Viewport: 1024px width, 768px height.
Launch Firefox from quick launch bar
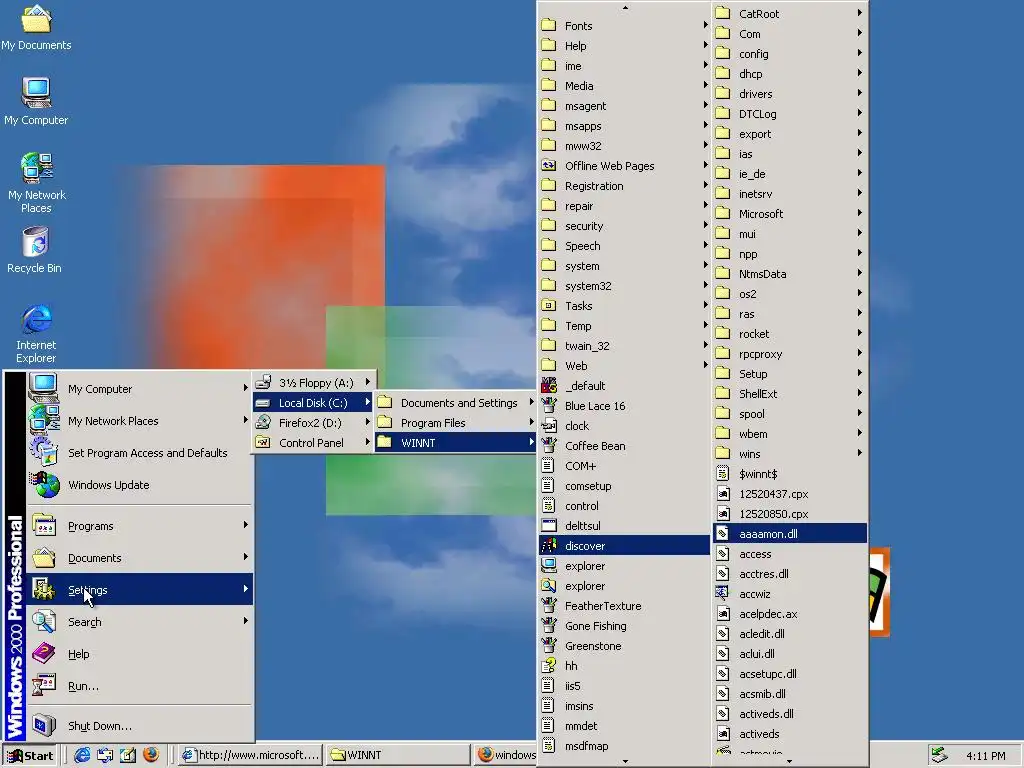tap(151, 755)
